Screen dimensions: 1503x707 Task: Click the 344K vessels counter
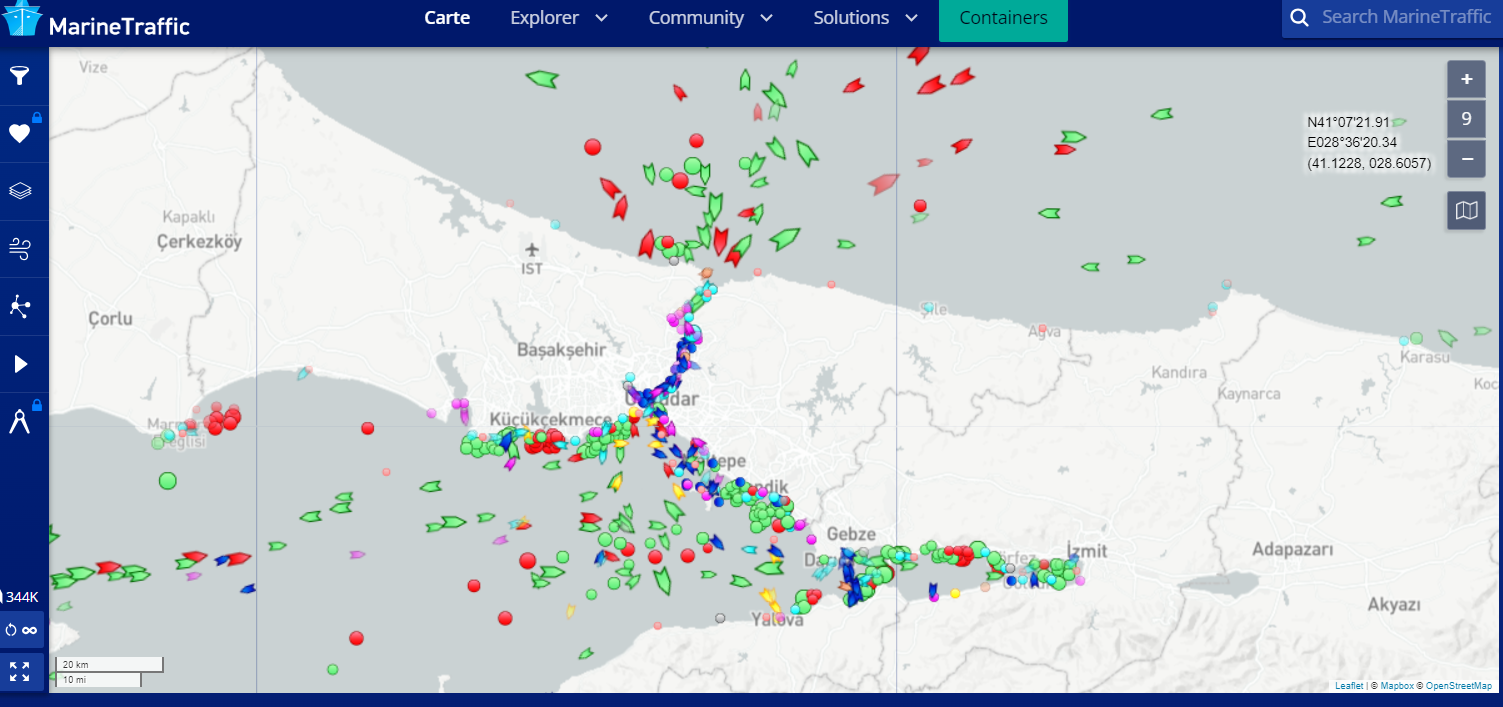point(20,597)
